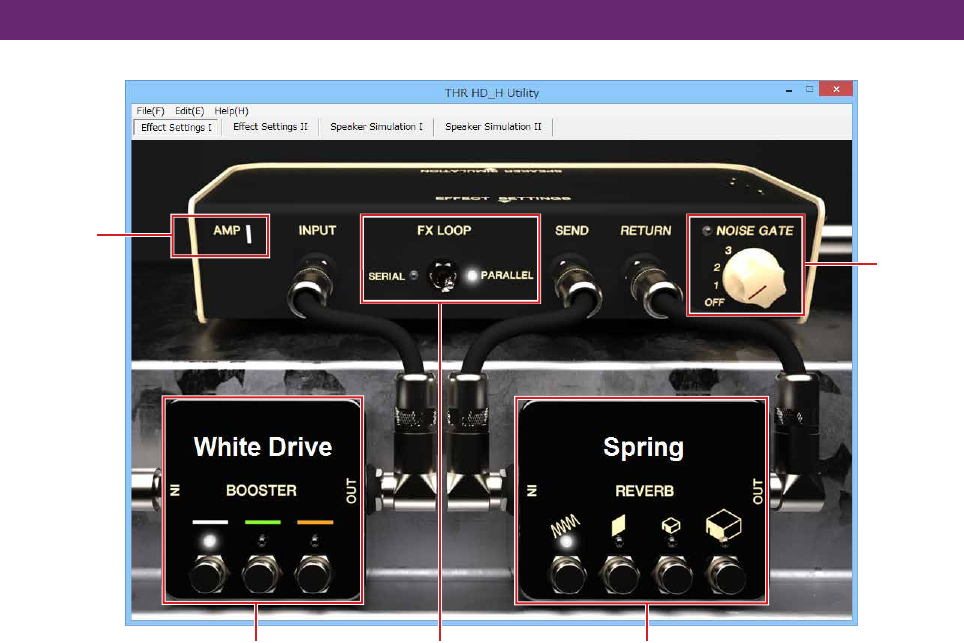Click the FX LOOP label
This screenshot has width=964, height=643.
444,231
